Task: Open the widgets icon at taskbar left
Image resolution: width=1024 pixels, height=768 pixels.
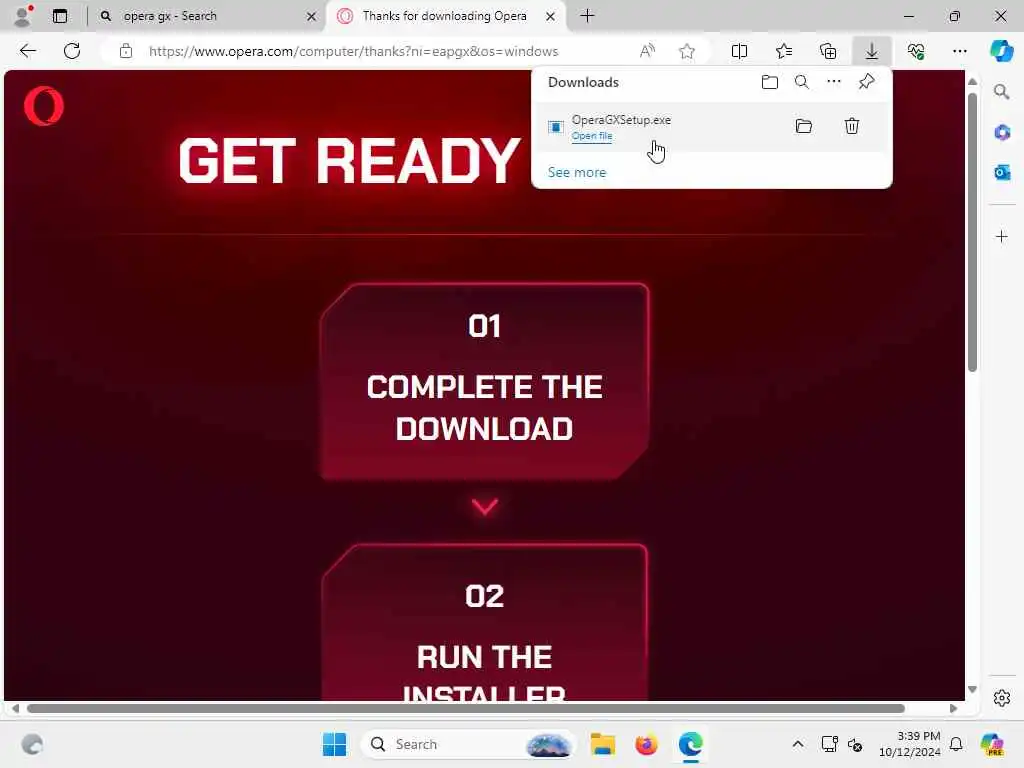Action: pos(32,744)
